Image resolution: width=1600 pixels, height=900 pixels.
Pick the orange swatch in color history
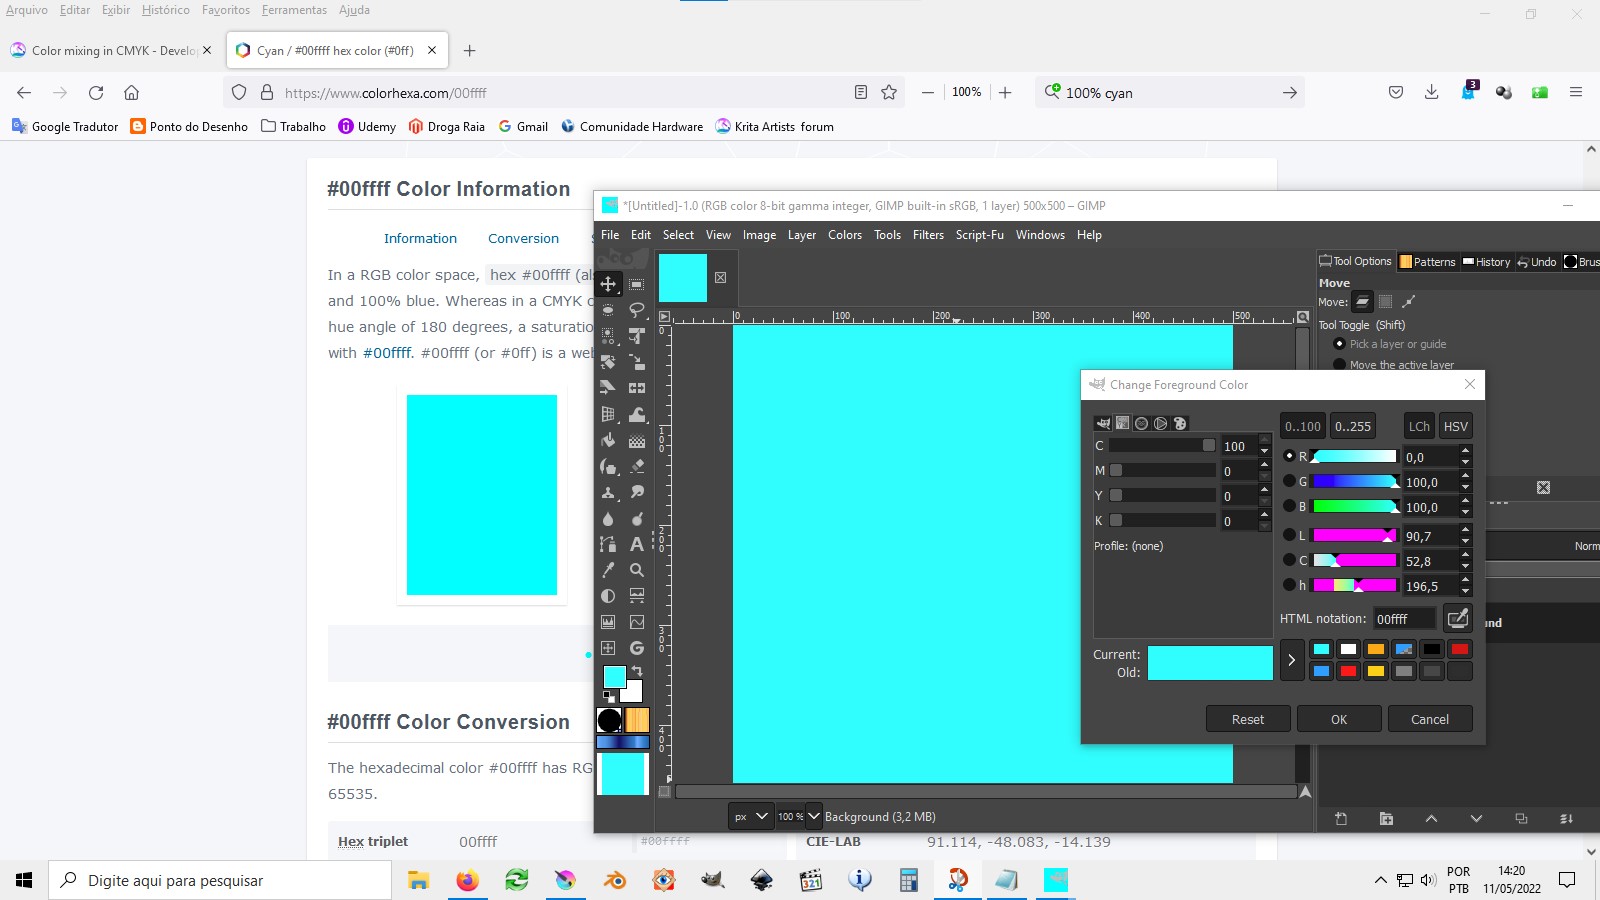[1376, 649]
